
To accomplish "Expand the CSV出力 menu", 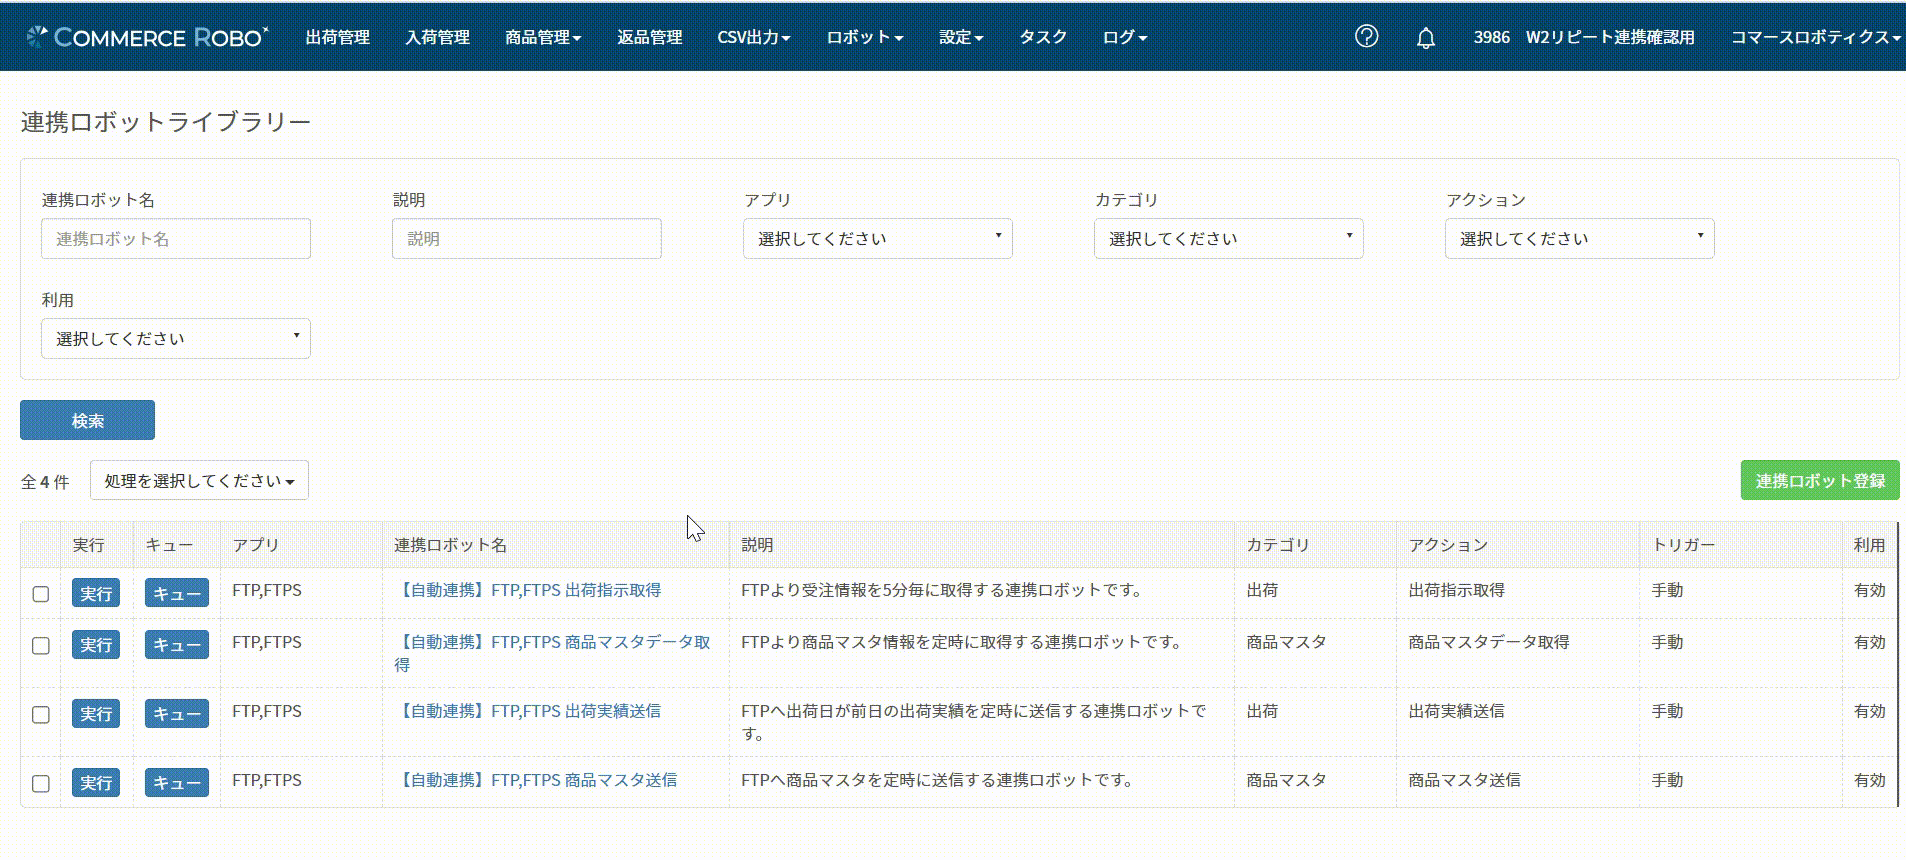I will (x=754, y=37).
